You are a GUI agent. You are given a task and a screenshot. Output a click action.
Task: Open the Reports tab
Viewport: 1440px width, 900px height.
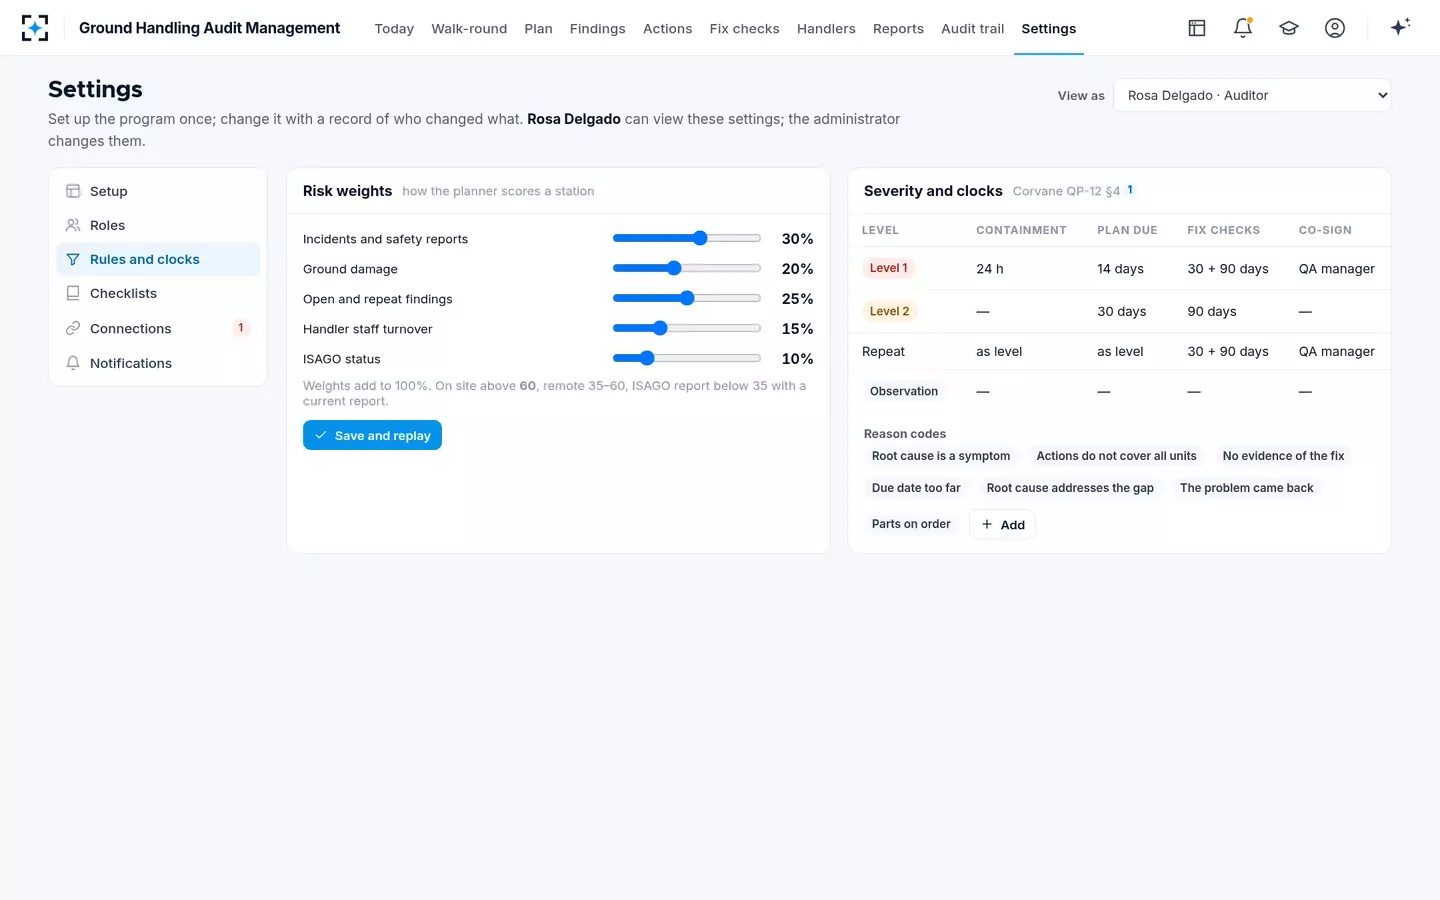coord(898,29)
